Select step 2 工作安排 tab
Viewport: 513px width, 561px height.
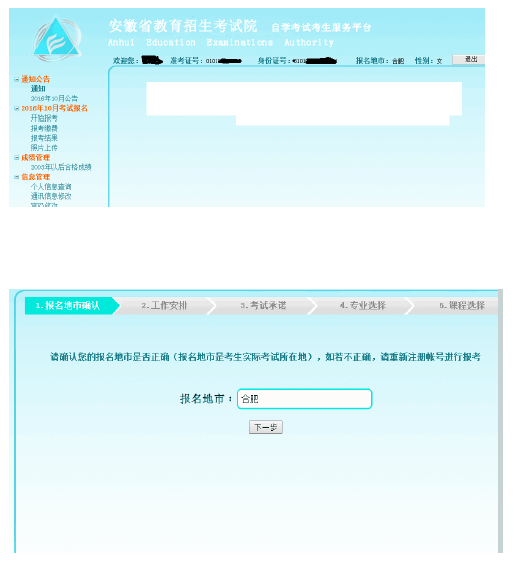tap(165, 306)
